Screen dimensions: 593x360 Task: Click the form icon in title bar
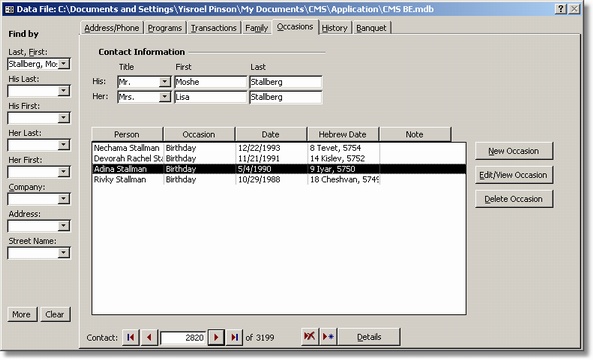(9, 9)
